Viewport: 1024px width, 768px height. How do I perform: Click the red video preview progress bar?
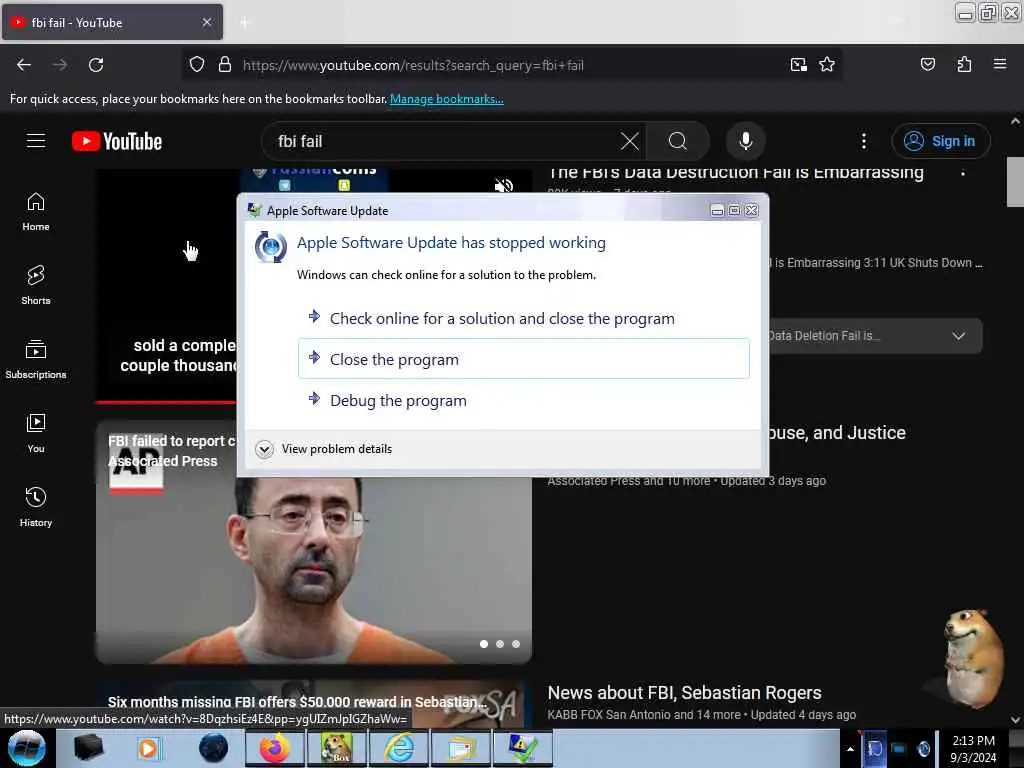166,402
